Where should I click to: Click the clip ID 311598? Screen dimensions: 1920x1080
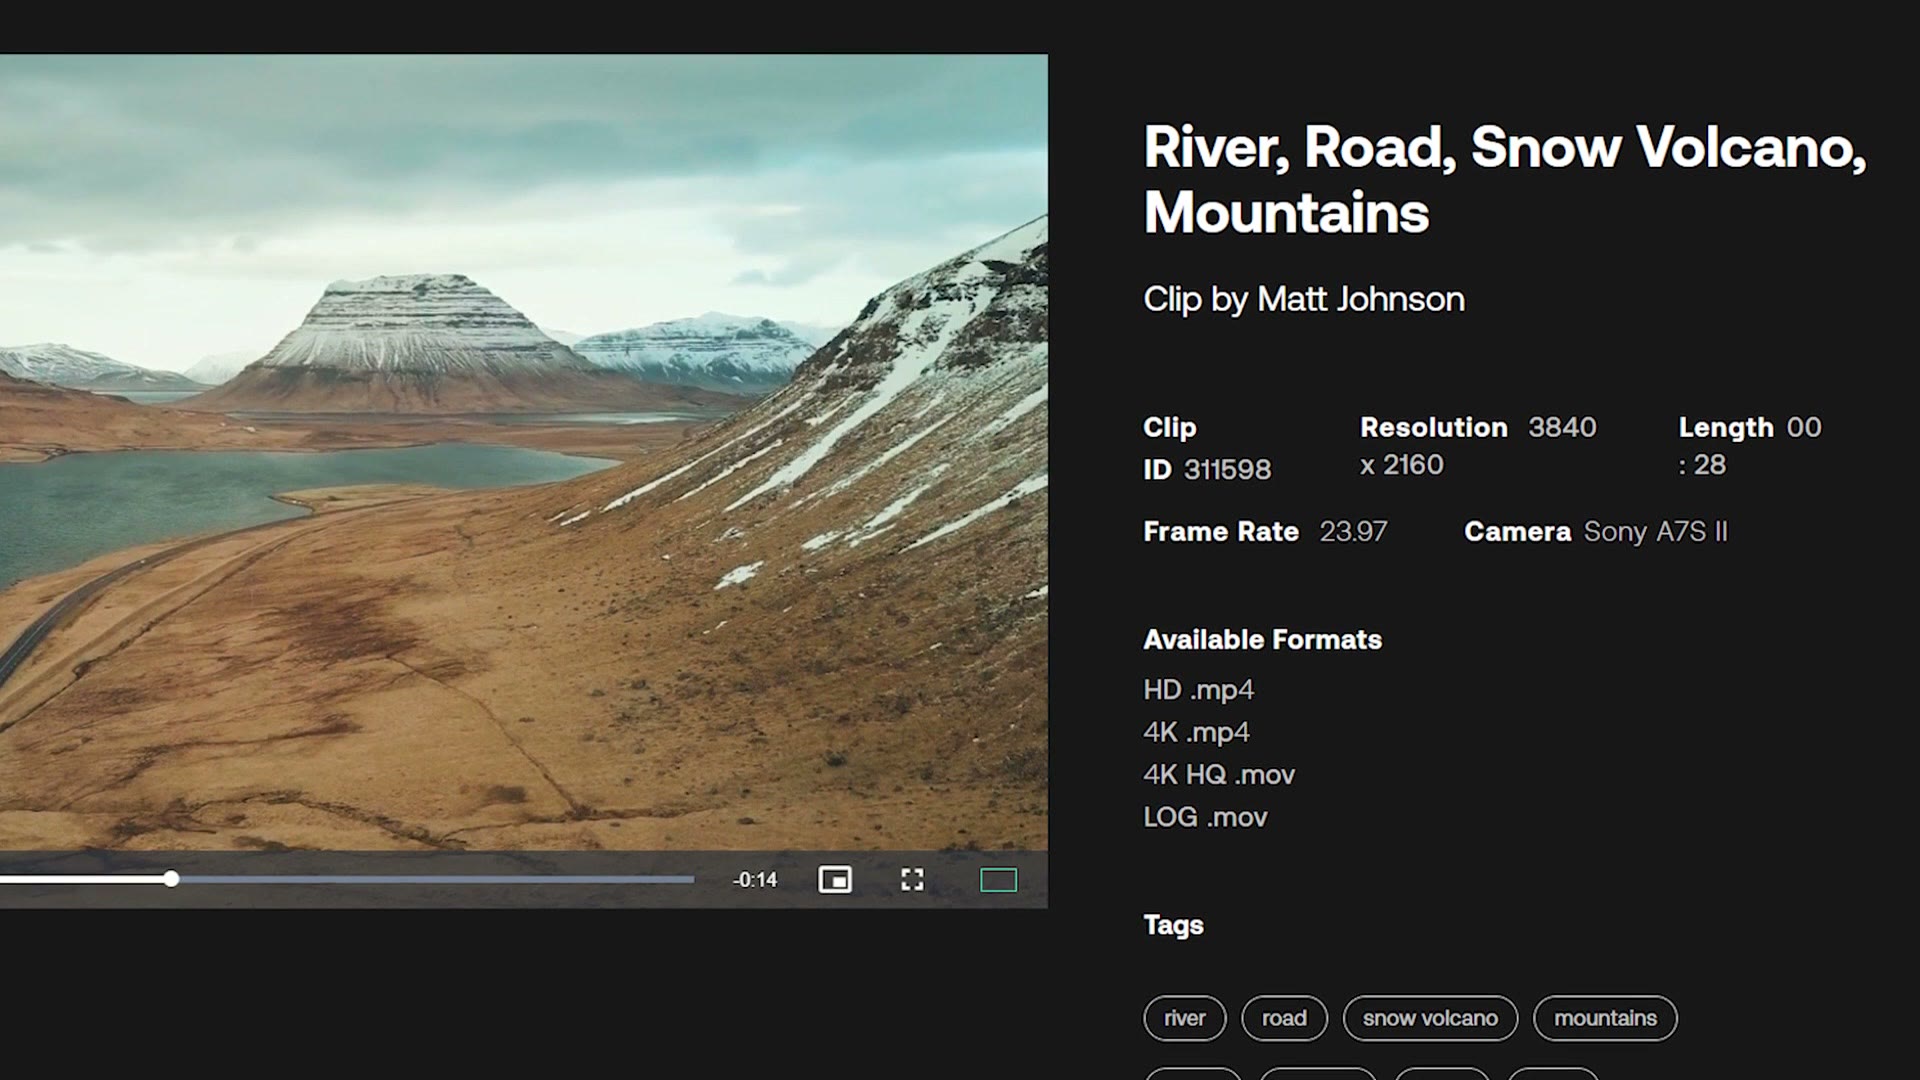1227,469
